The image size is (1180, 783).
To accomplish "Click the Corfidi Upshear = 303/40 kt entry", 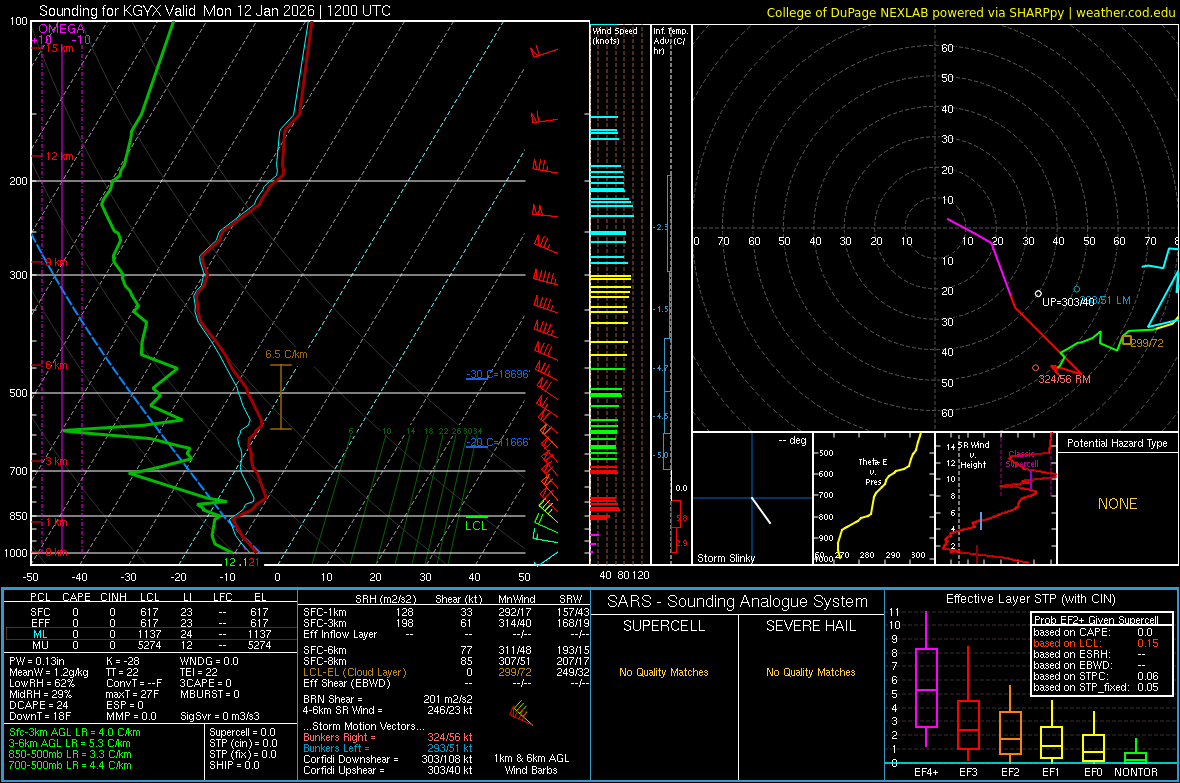I will (388, 770).
